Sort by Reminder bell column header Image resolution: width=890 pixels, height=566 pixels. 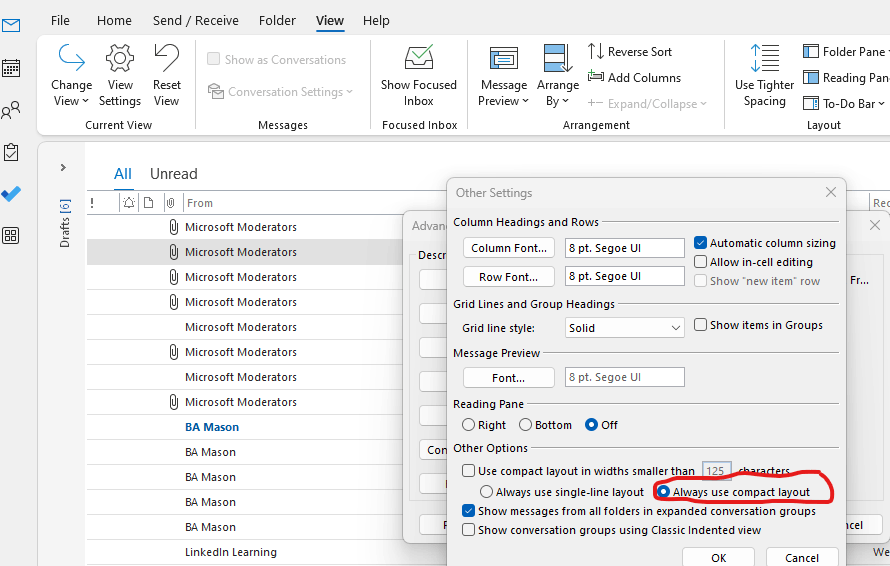pyautogui.click(x=129, y=203)
